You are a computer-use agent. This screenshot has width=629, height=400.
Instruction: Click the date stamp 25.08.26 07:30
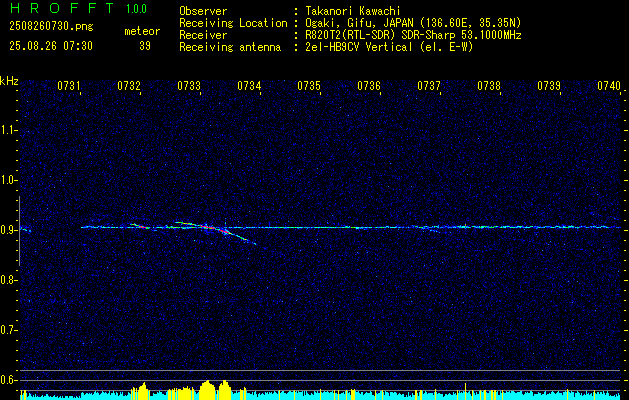pos(51,46)
